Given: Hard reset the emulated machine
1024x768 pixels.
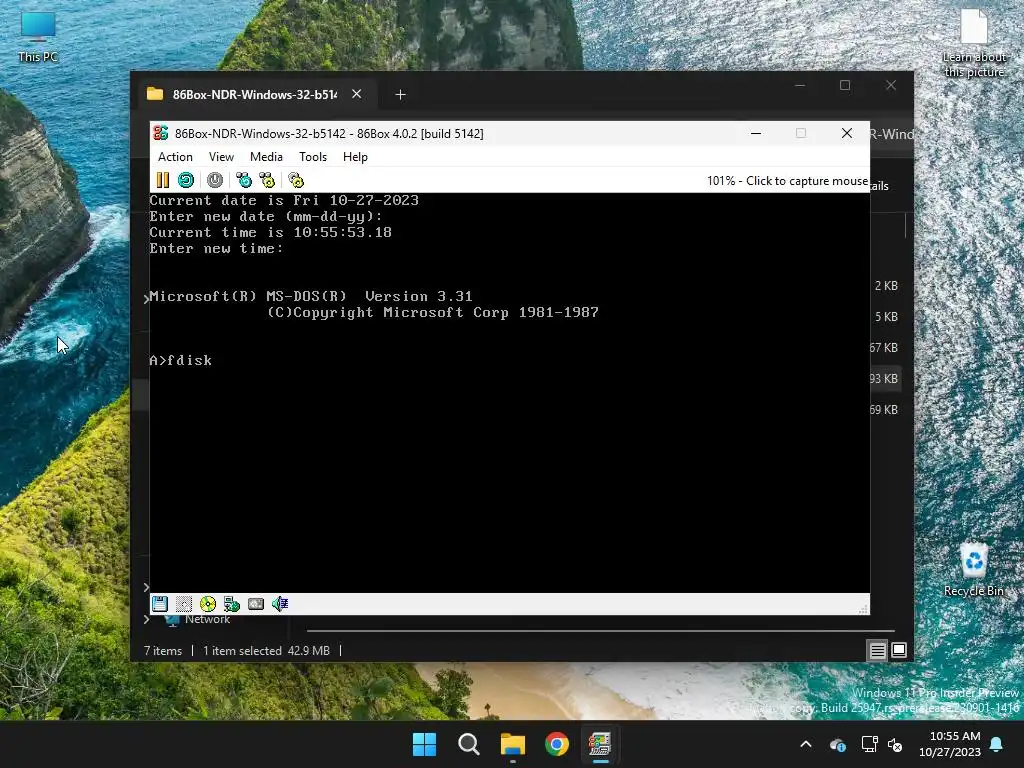Looking at the screenshot, I should (x=185, y=180).
